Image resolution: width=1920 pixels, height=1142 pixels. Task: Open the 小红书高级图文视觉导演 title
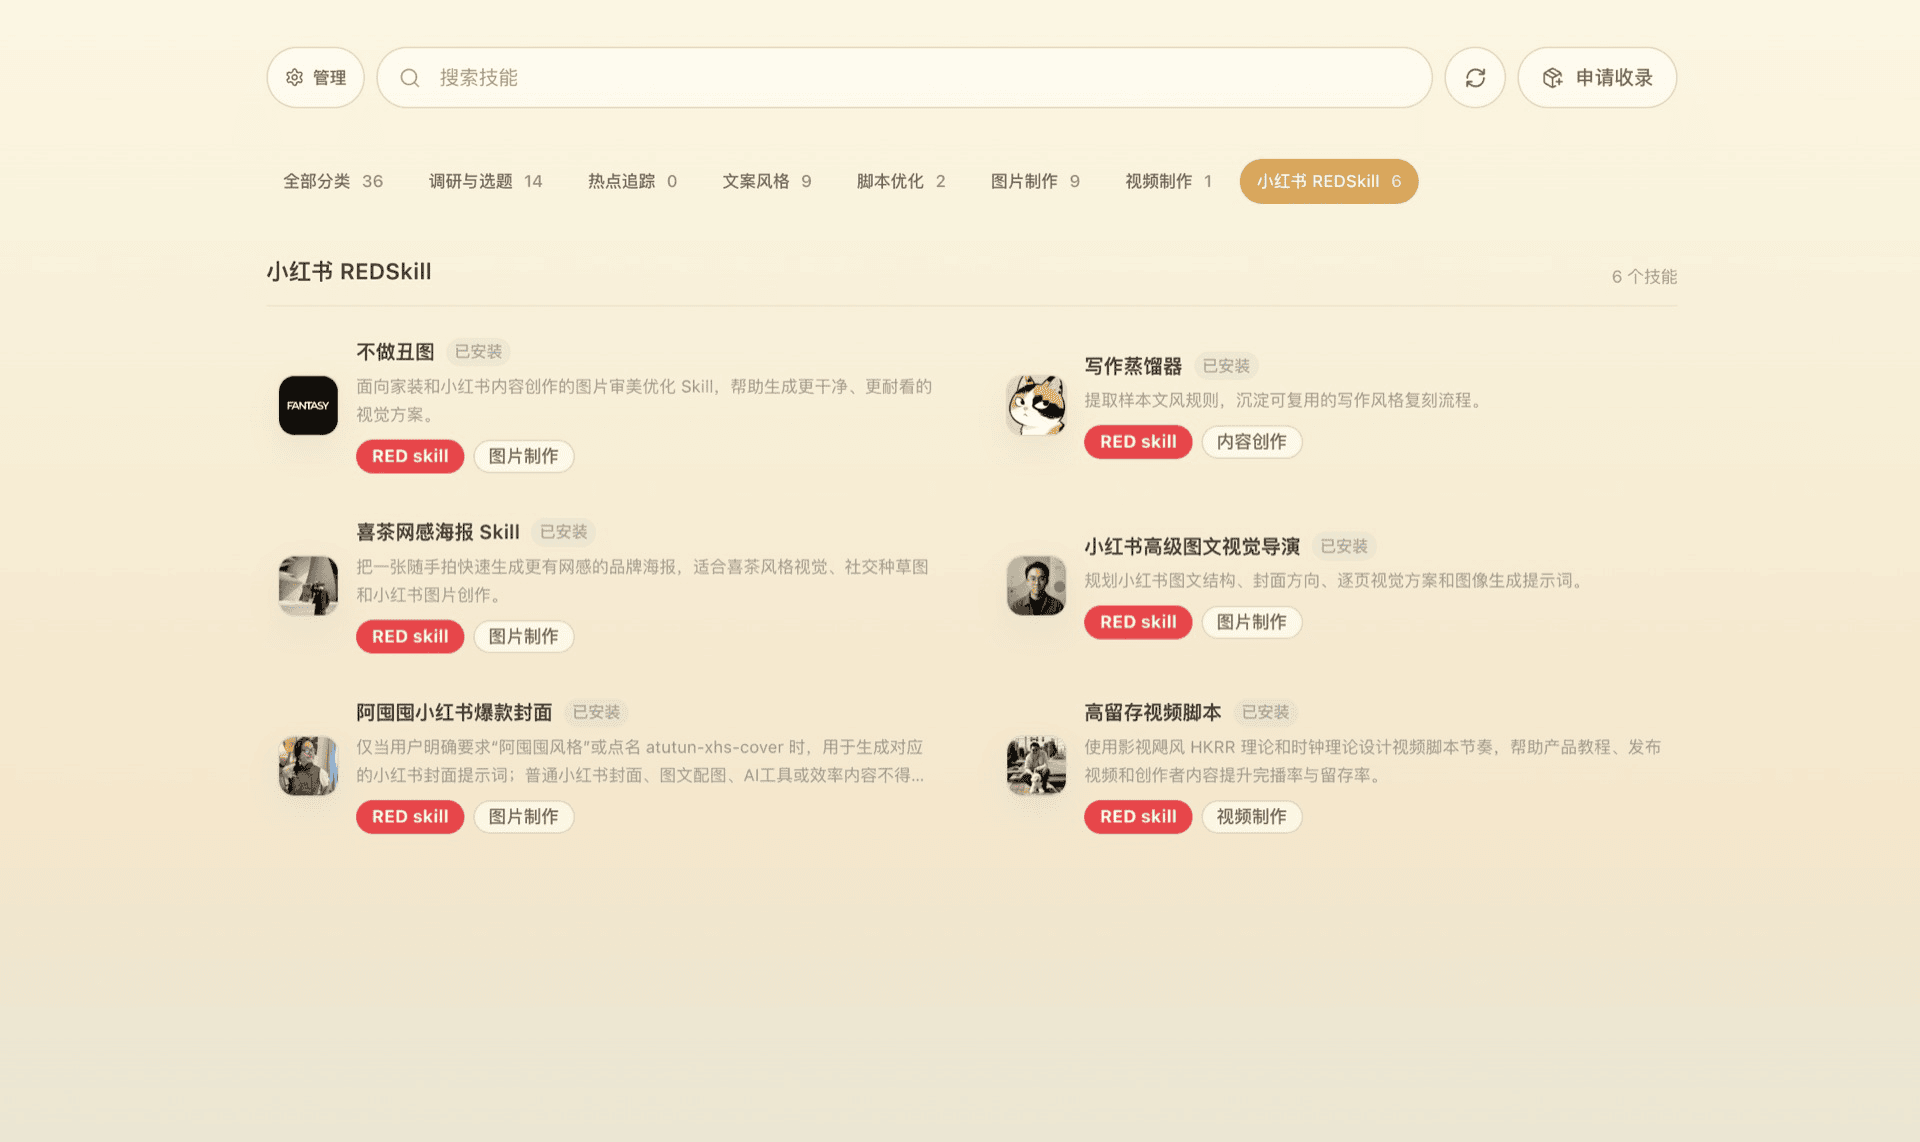[1192, 546]
